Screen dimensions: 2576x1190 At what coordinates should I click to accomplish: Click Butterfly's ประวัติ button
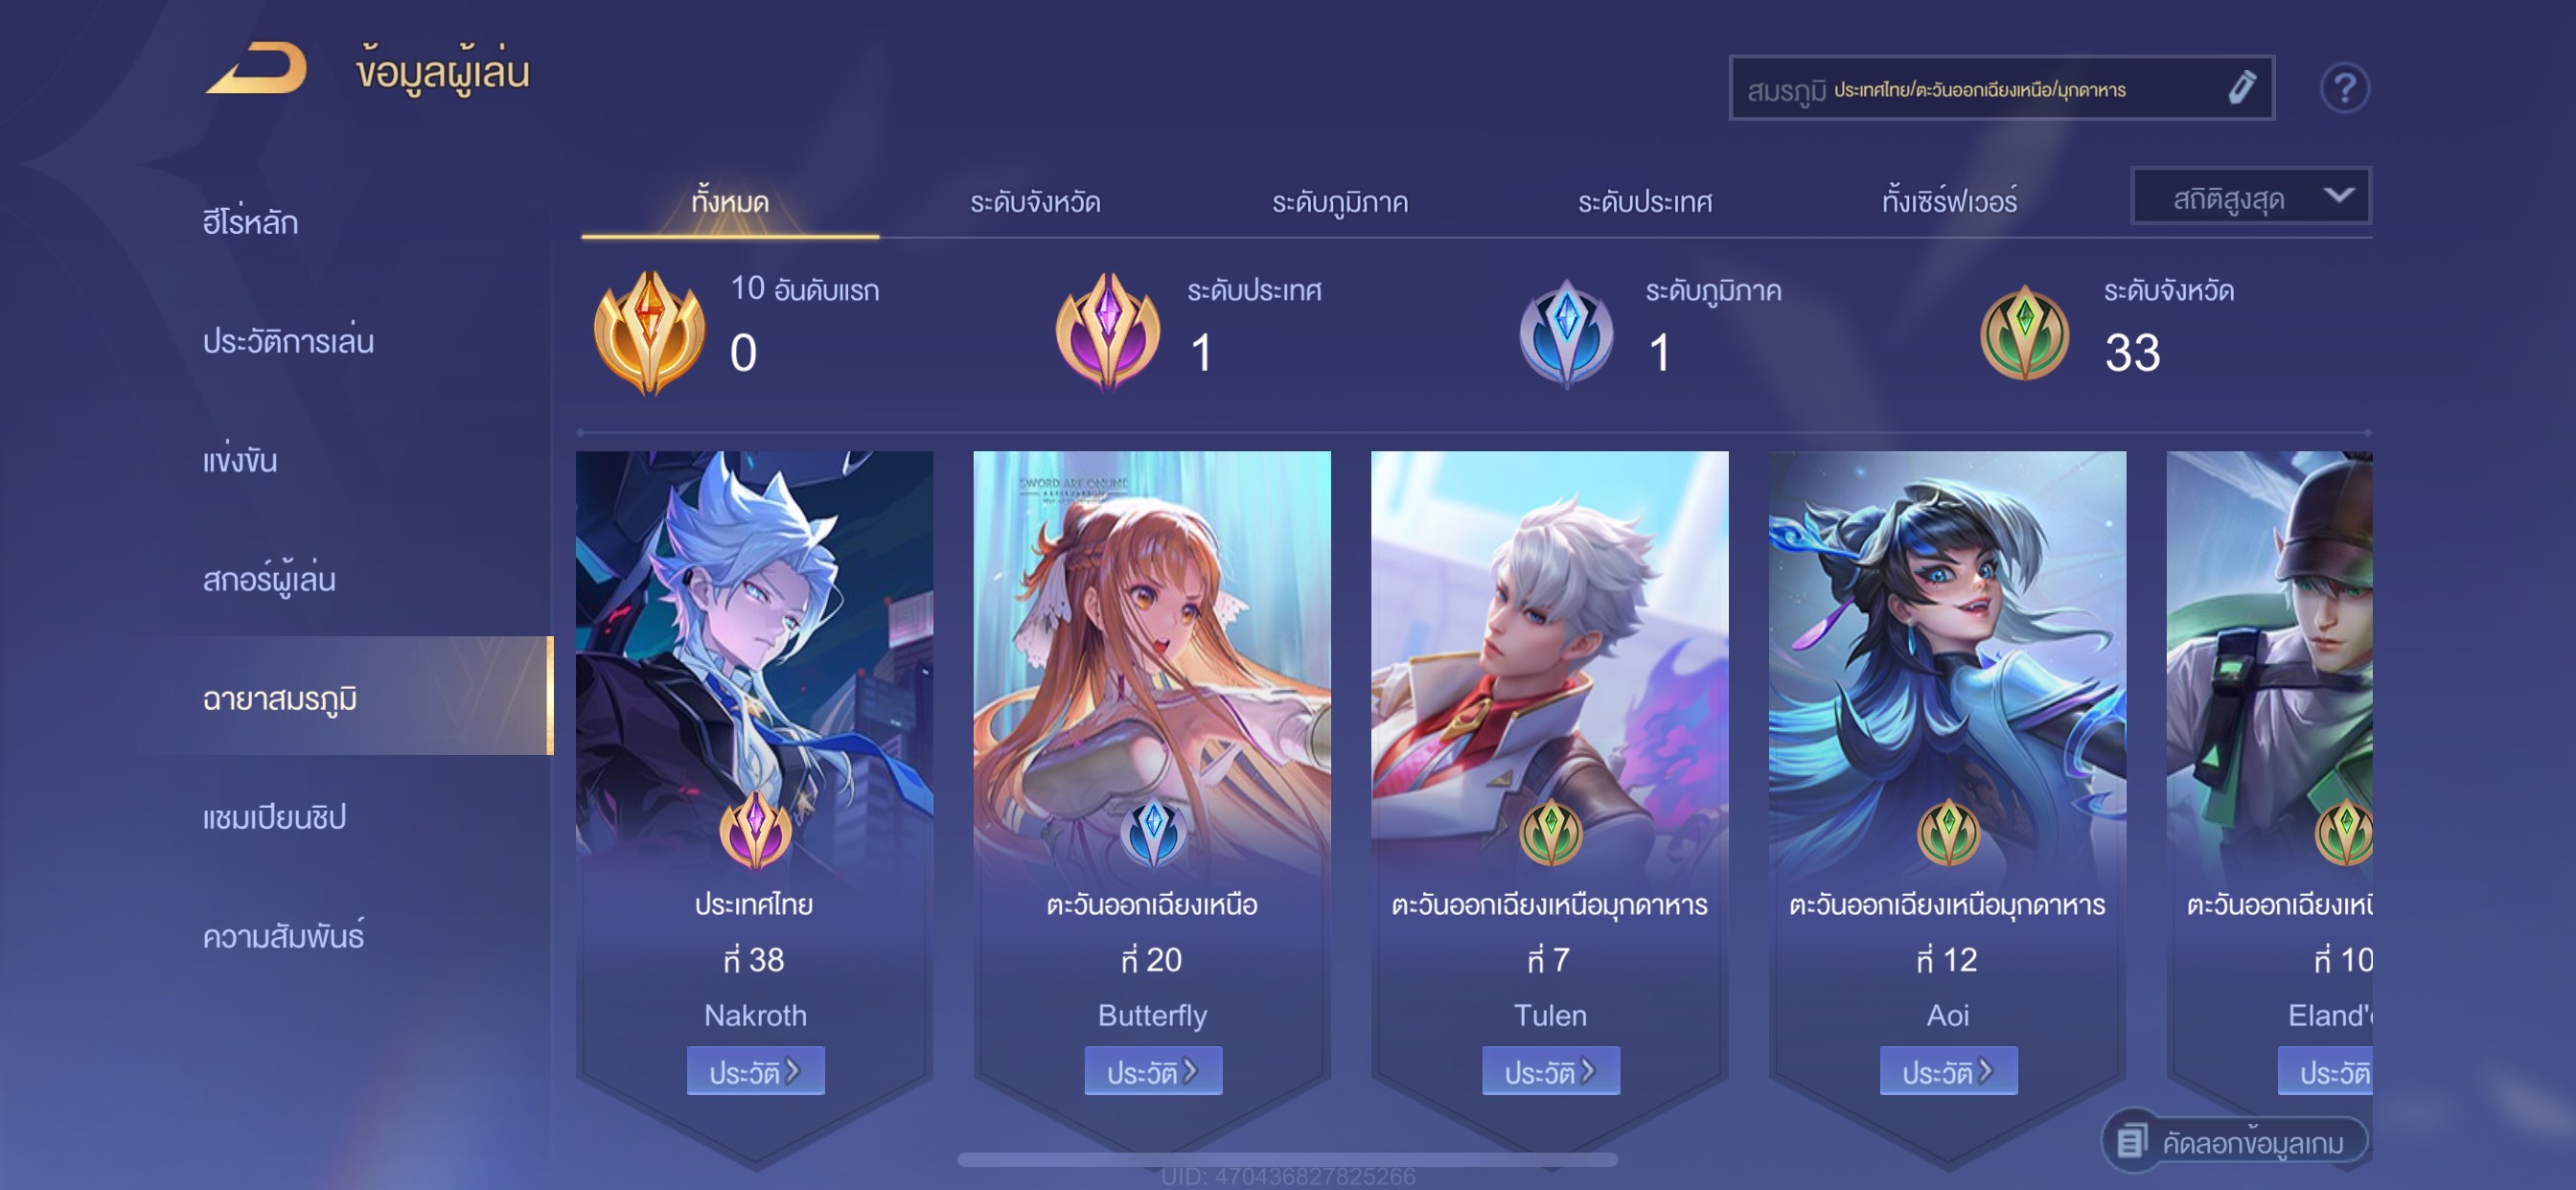point(1153,1071)
